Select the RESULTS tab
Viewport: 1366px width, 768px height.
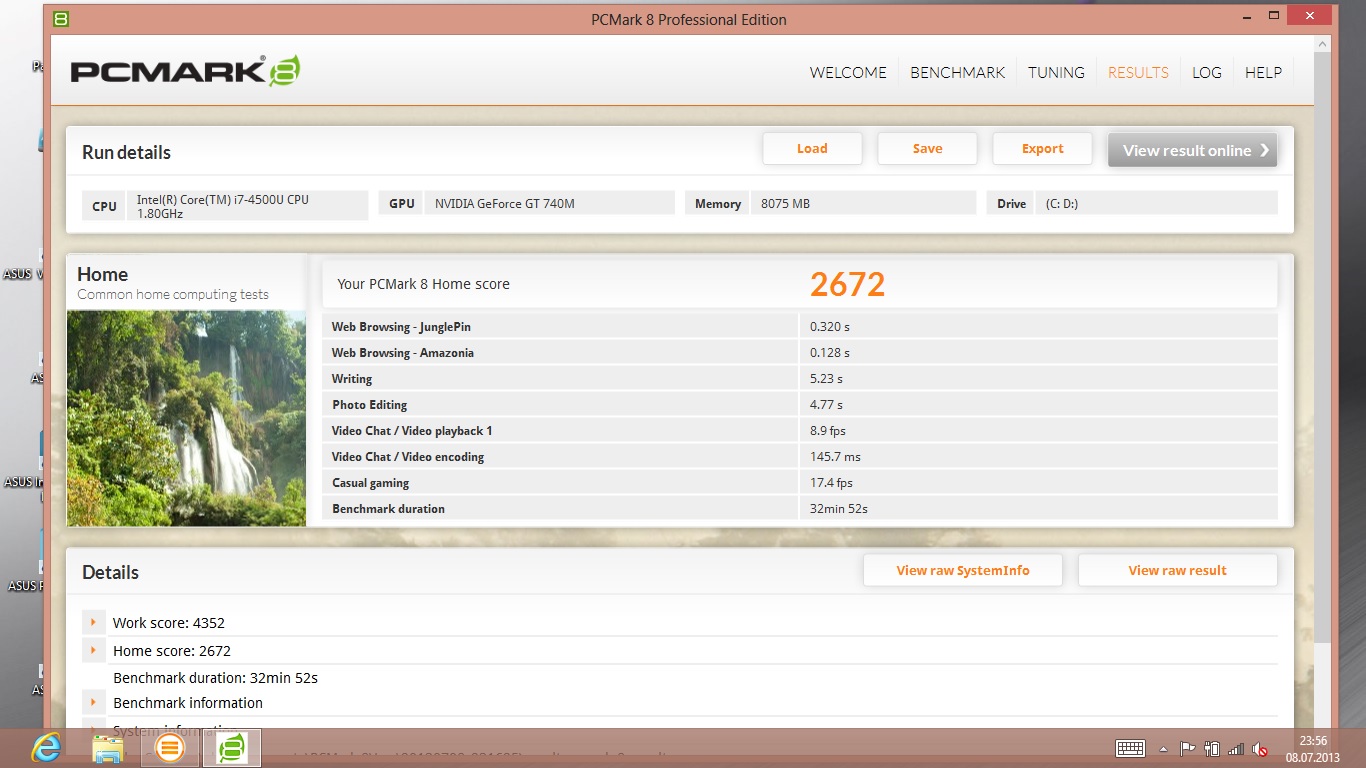[x=1138, y=72]
